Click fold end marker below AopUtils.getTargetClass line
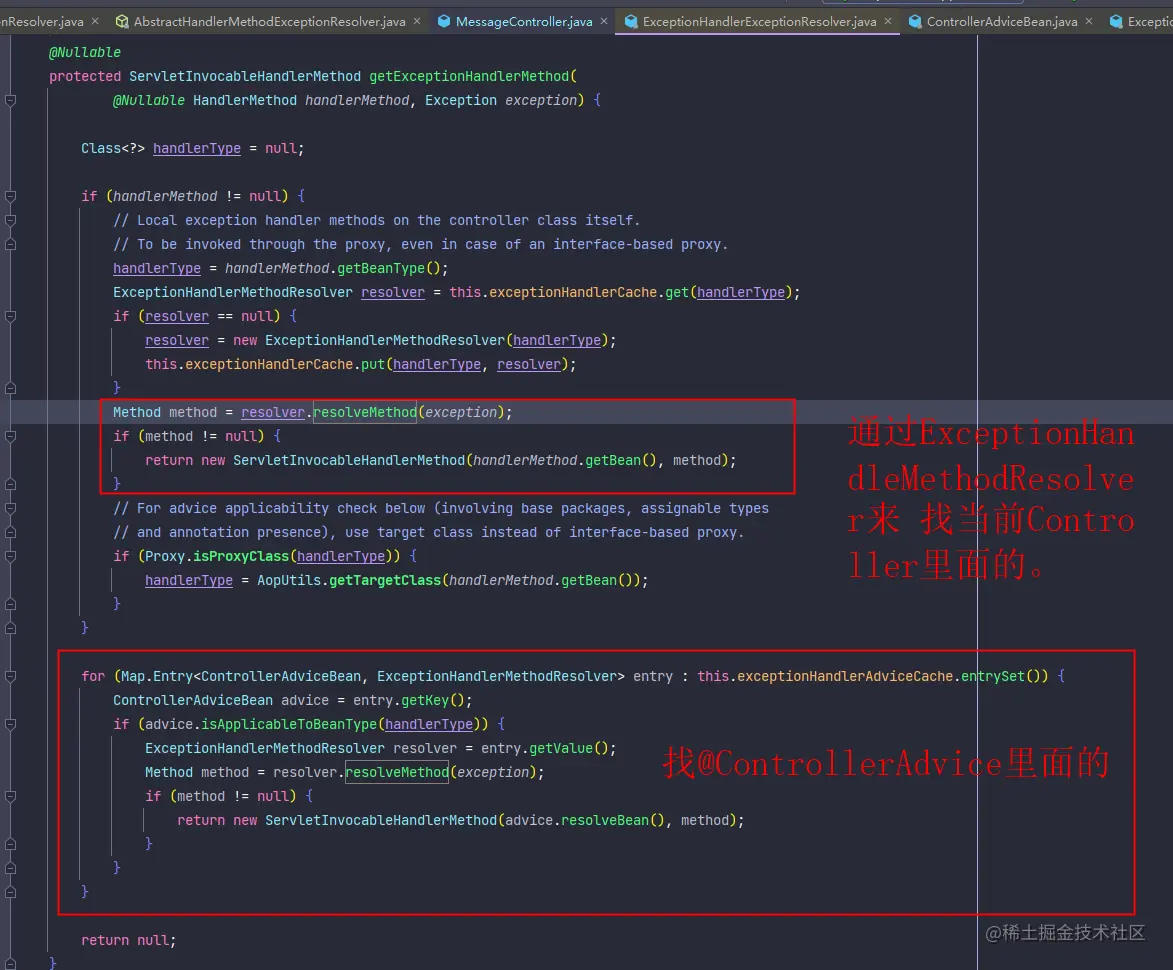The width and height of the screenshot is (1173, 970). coord(10,604)
